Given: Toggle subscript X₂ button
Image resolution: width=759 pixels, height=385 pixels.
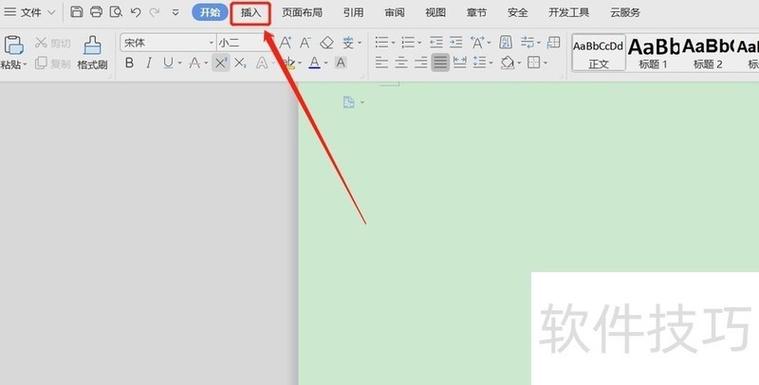Looking at the screenshot, I should (x=240, y=62).
